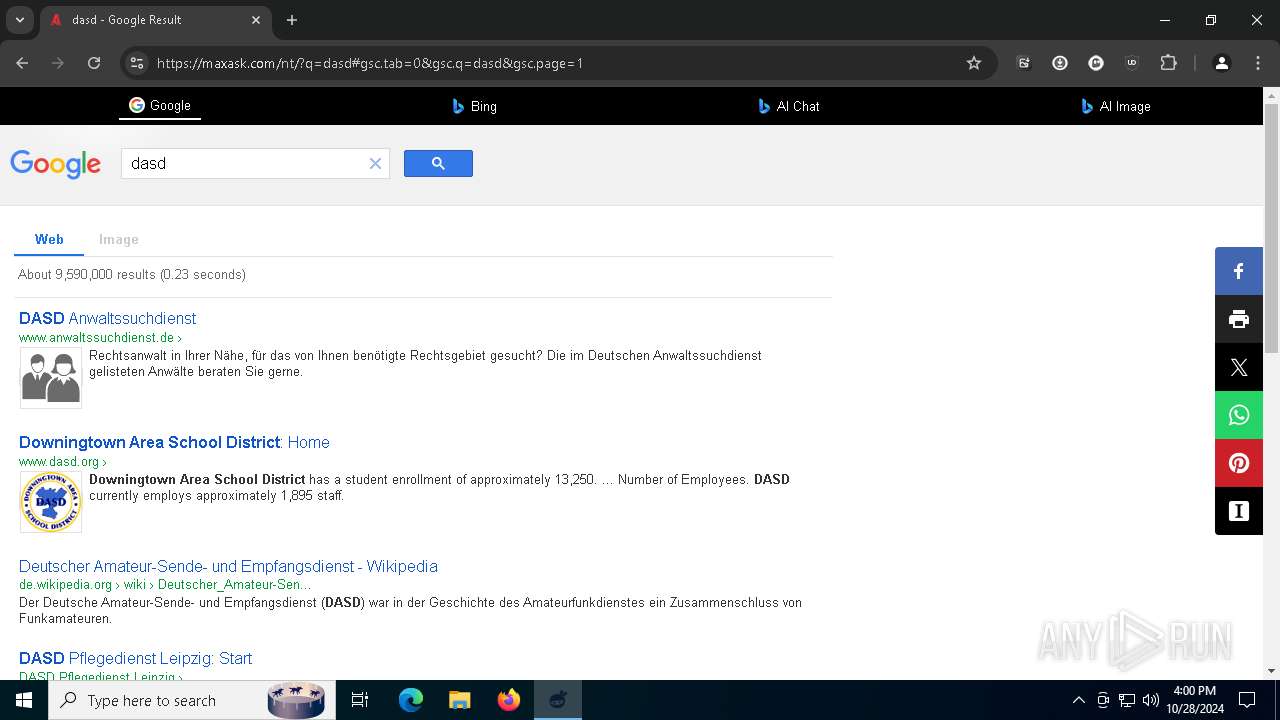
Task: Launch Microsoft Edge from the taskbar
Action: (411, 700)
